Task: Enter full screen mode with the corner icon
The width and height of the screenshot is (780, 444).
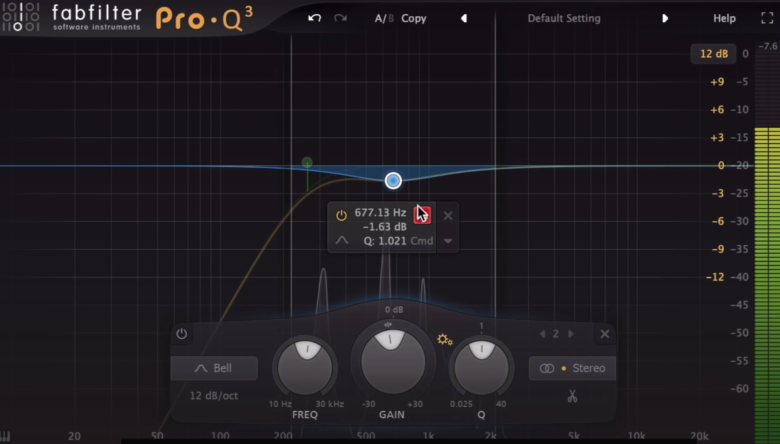Action: 767,18
